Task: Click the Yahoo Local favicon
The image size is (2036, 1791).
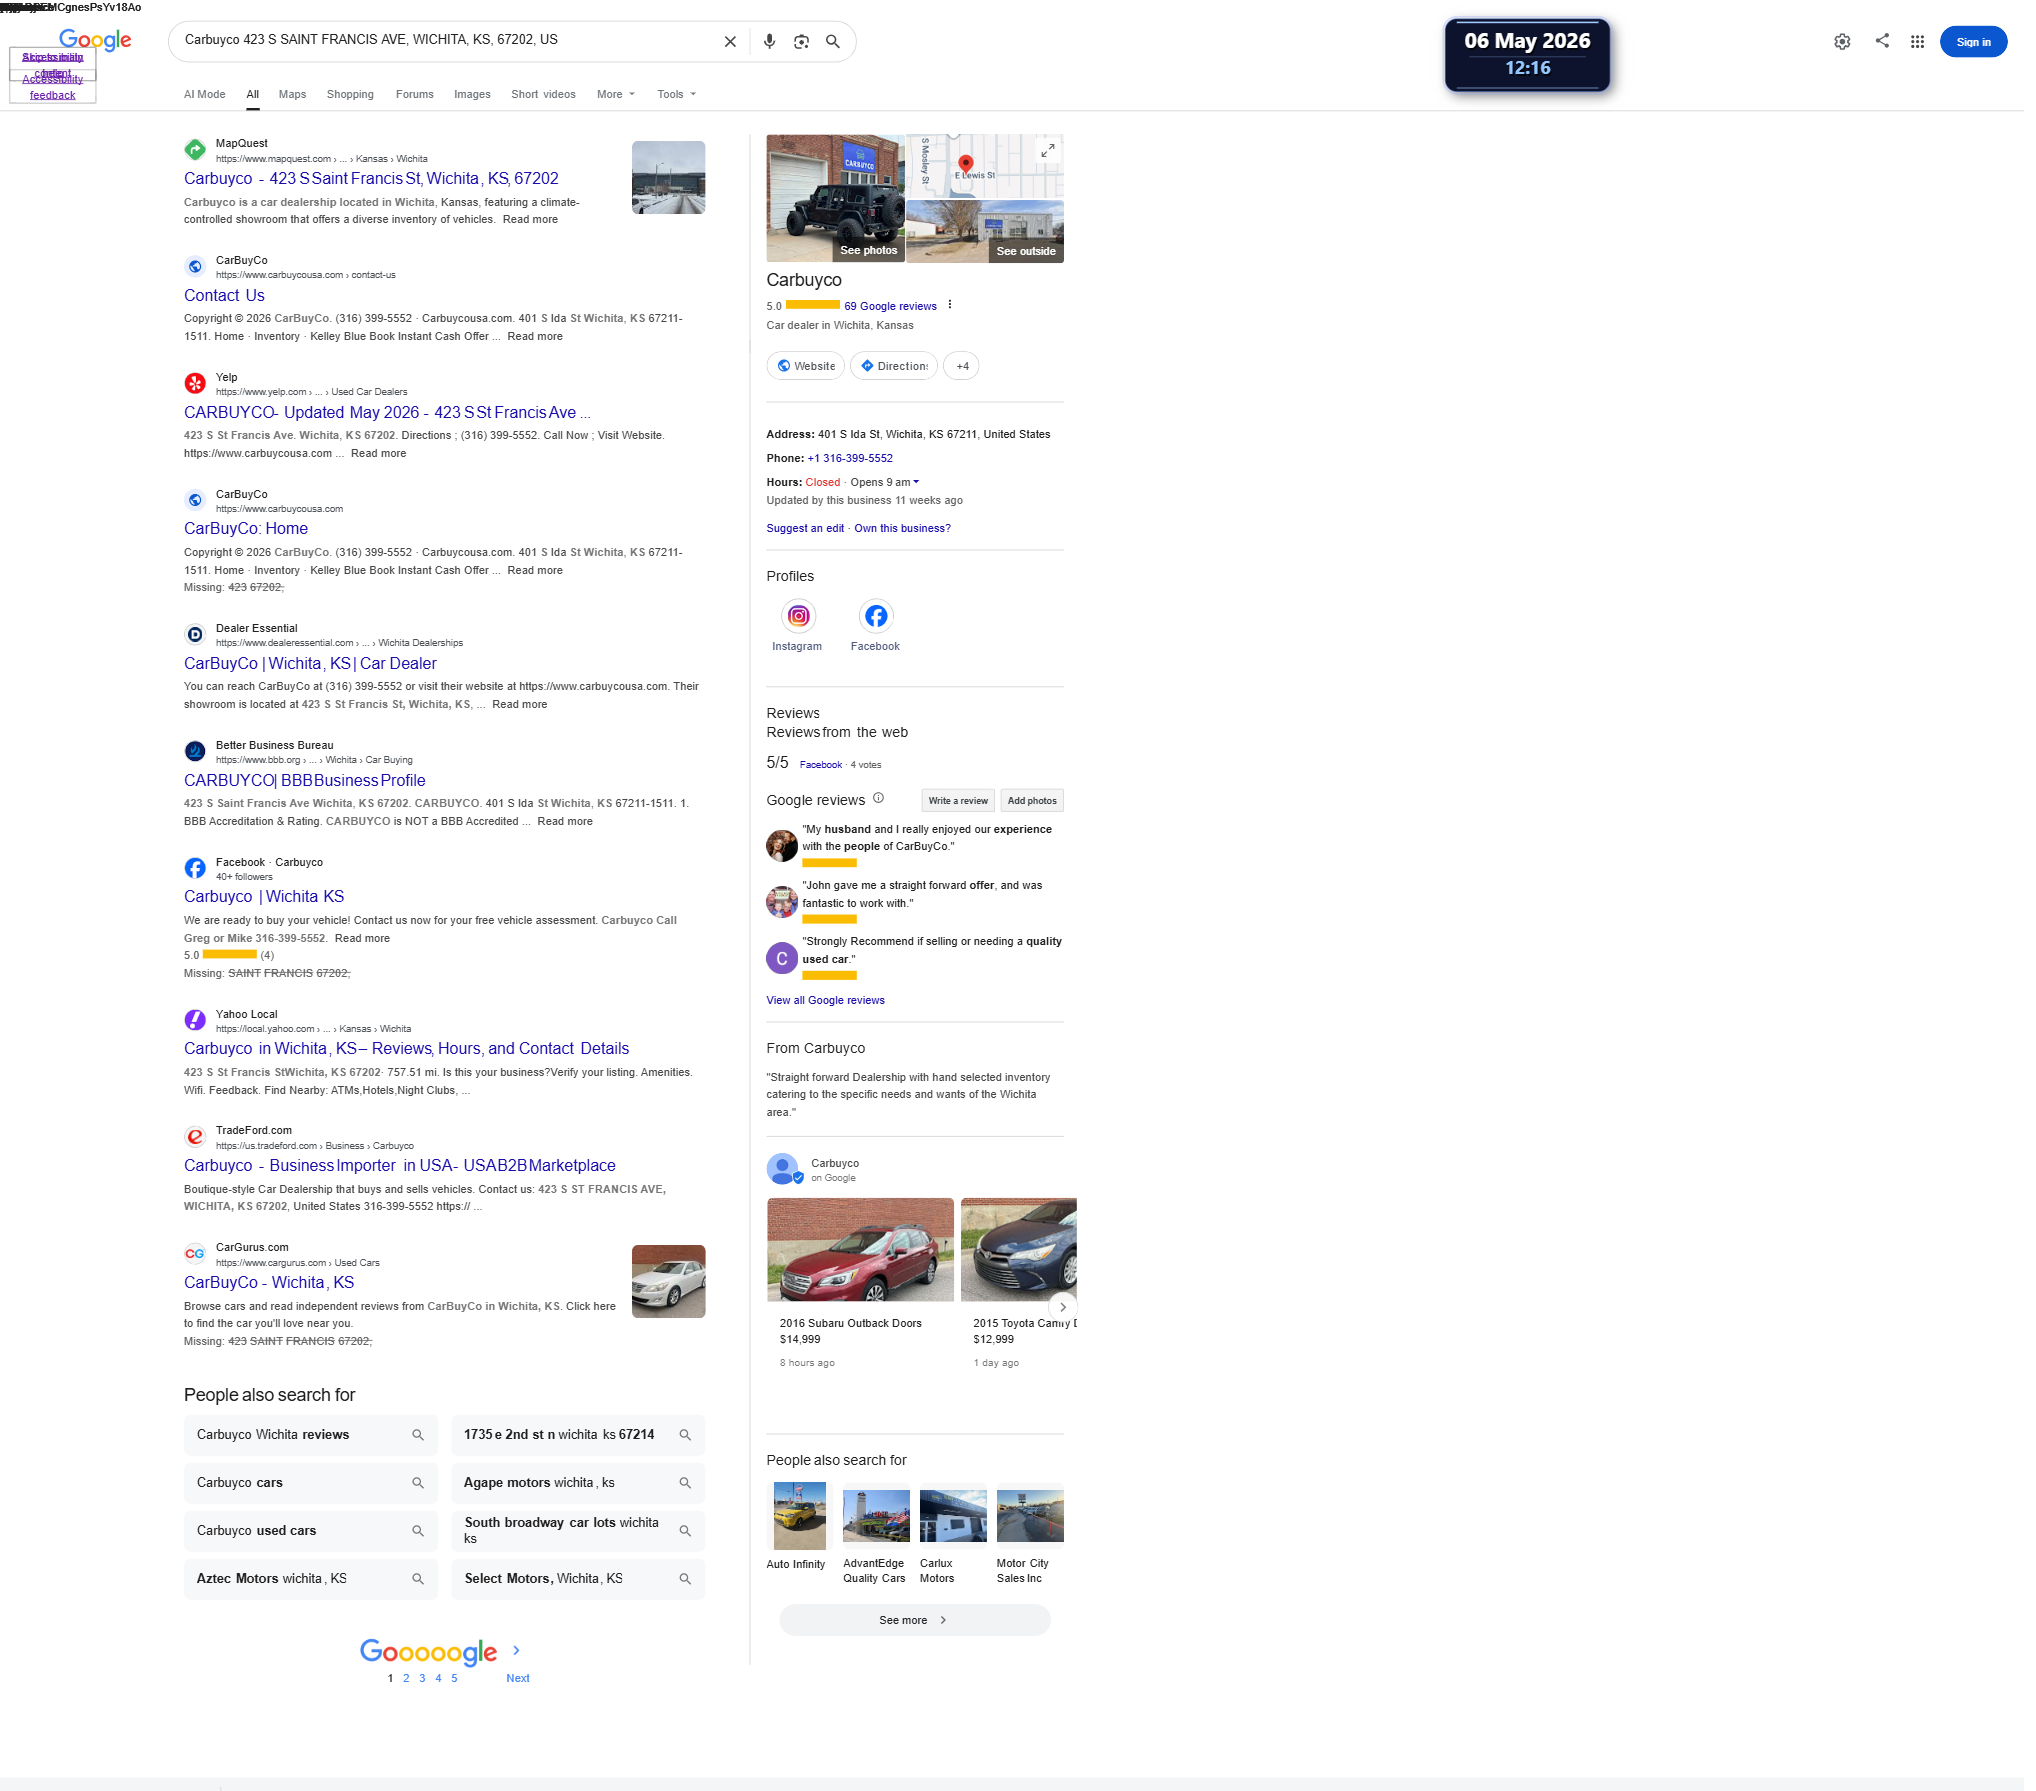Action: coord(195,1020)
